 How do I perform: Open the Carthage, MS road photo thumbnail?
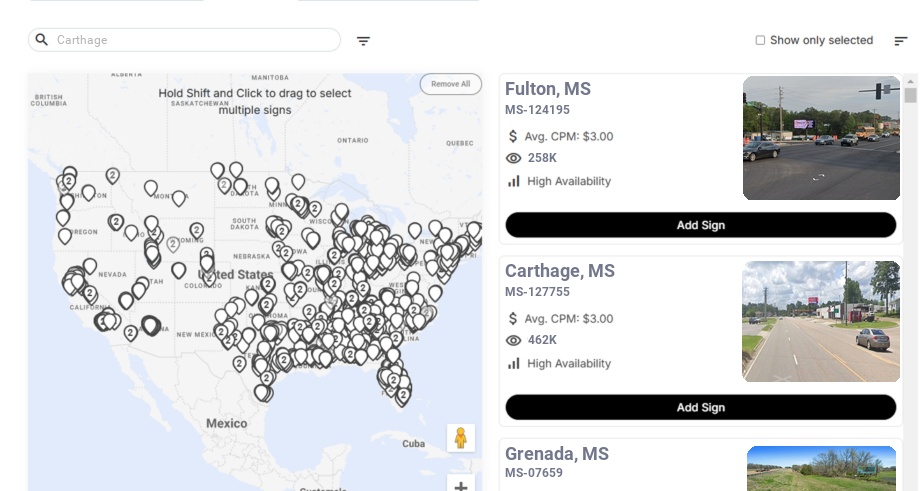click(x=821, y=321)
